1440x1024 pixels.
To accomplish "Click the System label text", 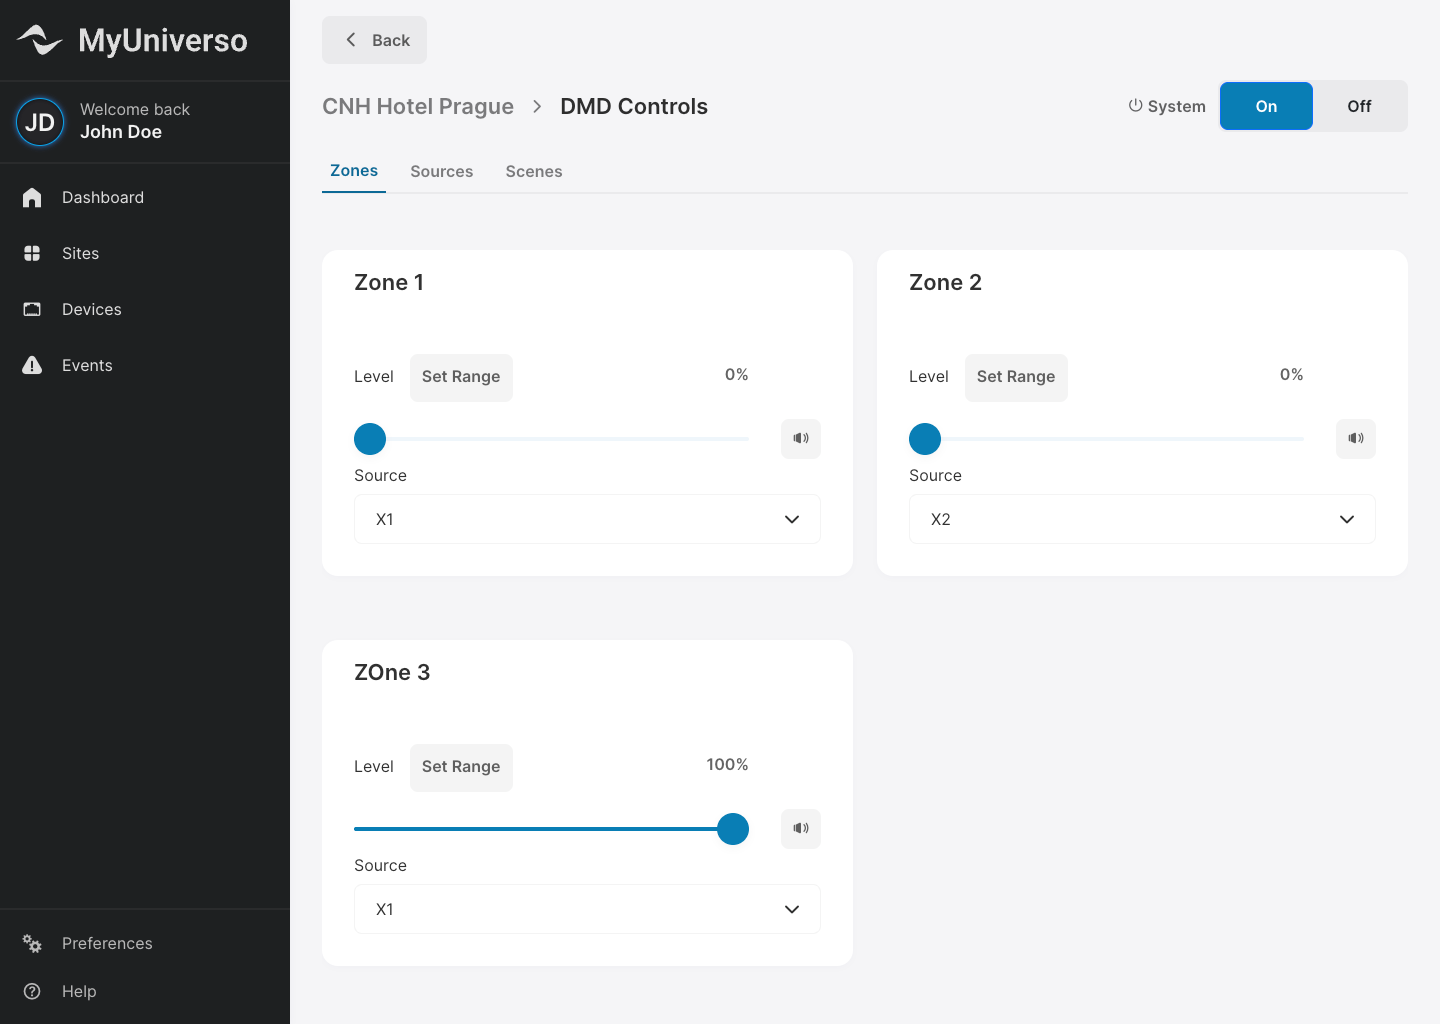I will pos(1177,106).
